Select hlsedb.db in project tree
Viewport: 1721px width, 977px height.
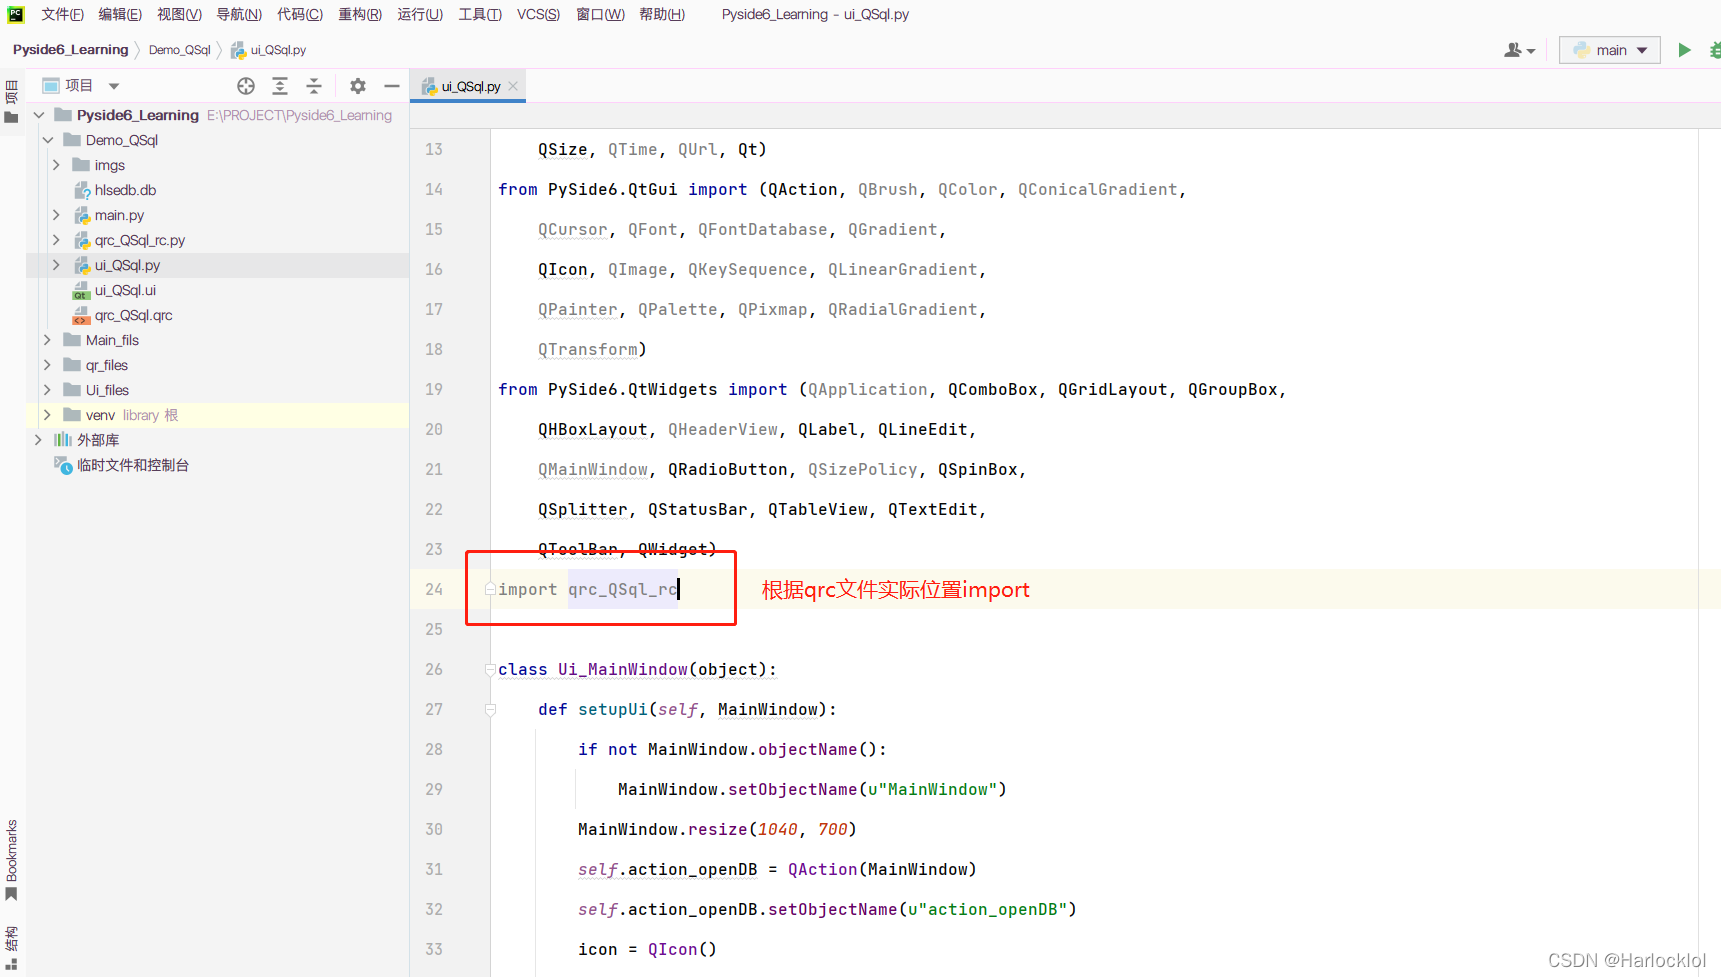[x=125, y=190]
